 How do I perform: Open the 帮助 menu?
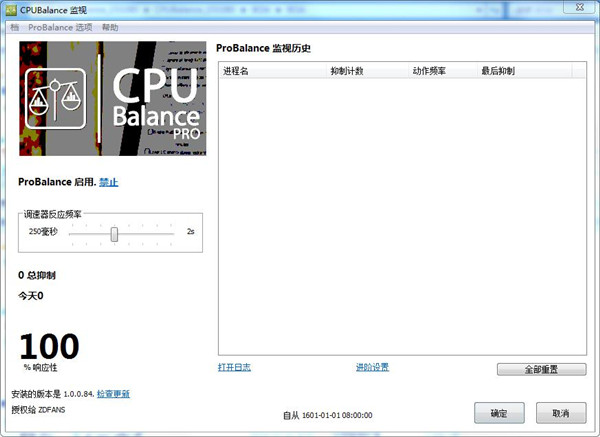pos(110,27)
